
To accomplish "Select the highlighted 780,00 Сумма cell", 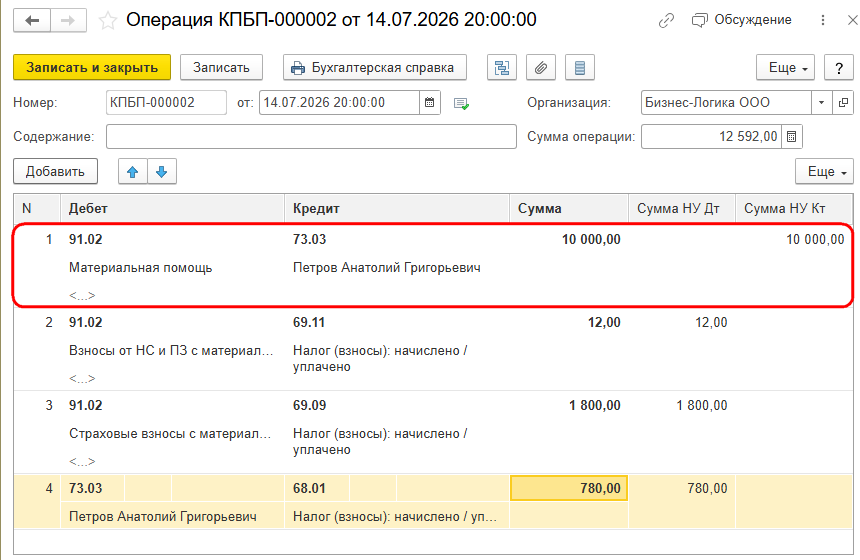I will 569,488.
